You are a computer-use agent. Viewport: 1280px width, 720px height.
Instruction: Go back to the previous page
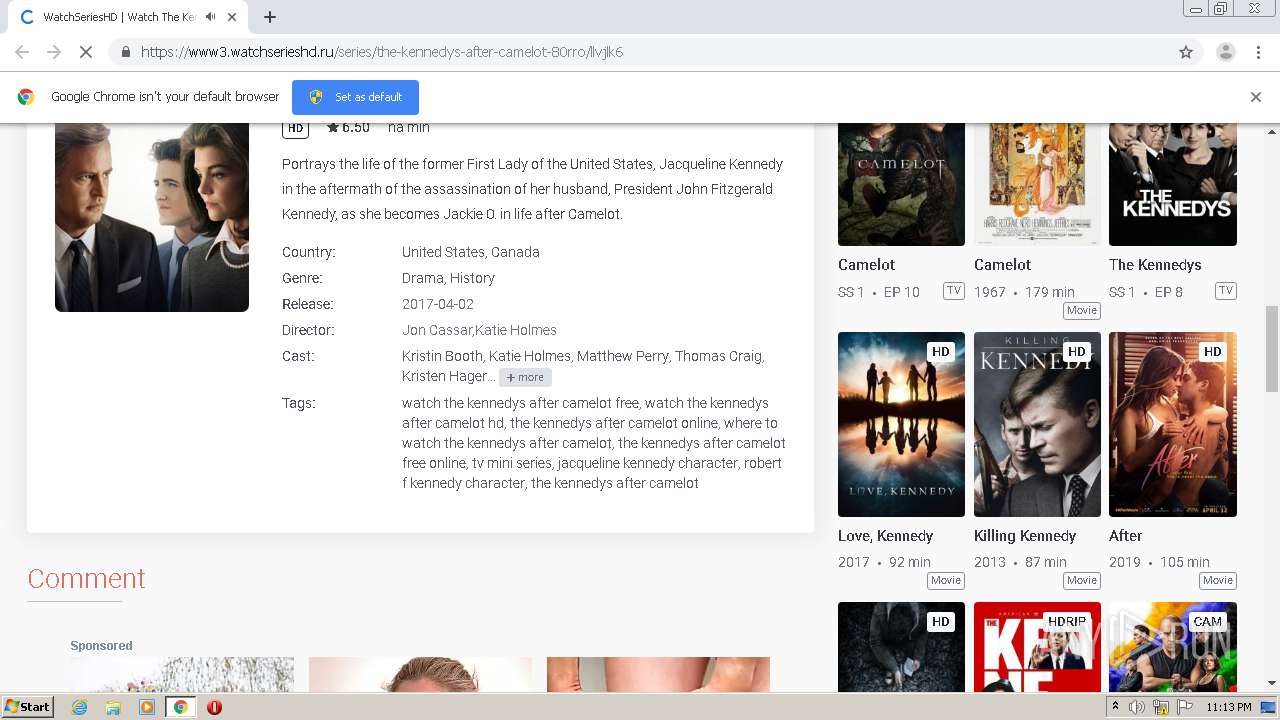click(22, 52)
